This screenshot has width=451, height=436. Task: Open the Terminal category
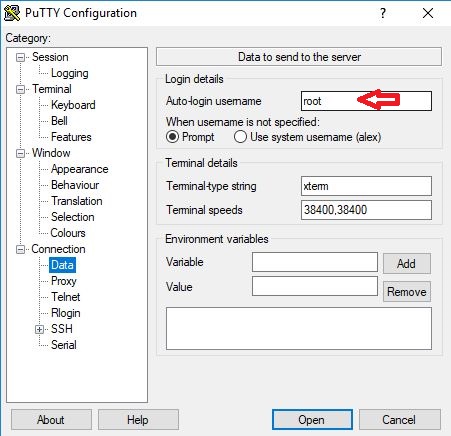[x=52, y=89]
